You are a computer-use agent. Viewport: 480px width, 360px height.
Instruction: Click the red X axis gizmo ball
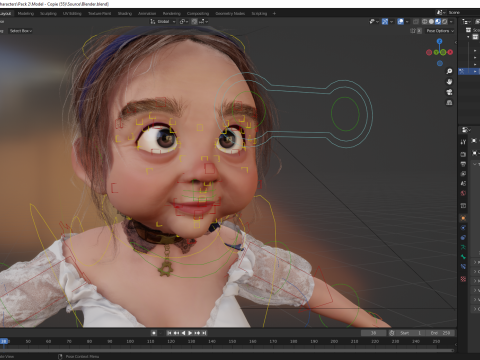pyautogui.click(x=450, y=52)
